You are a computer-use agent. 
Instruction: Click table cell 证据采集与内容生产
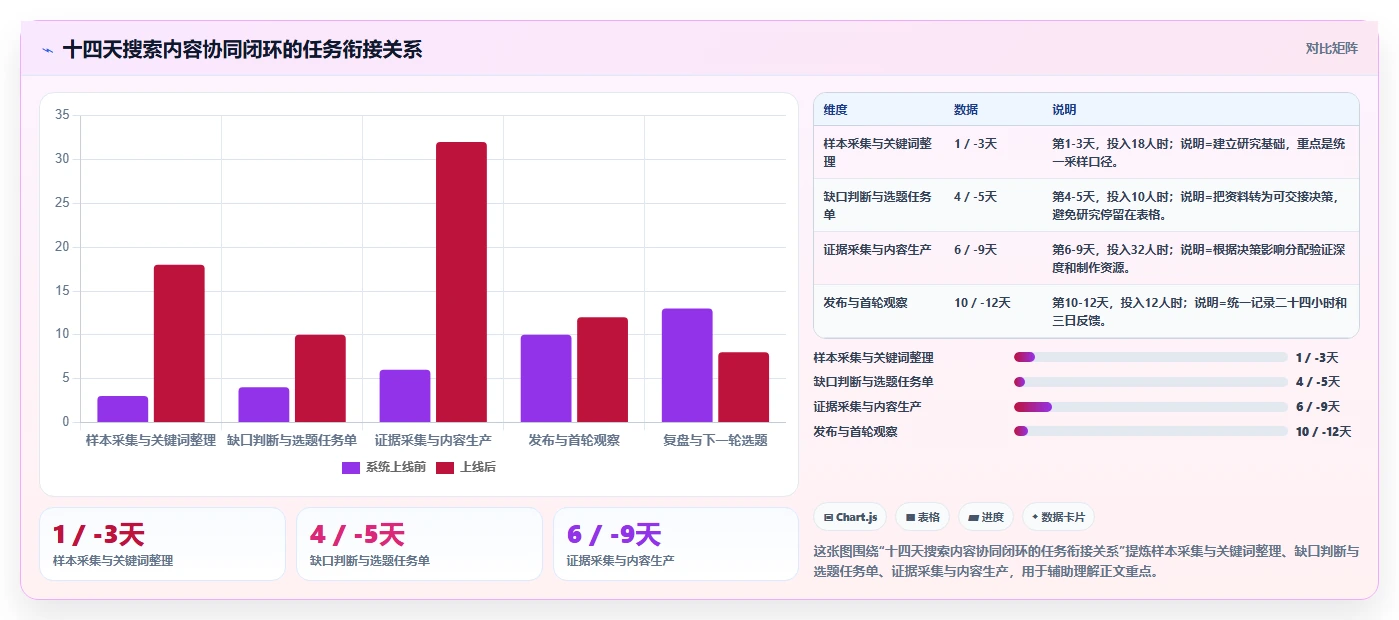click(x=879, y=258)
